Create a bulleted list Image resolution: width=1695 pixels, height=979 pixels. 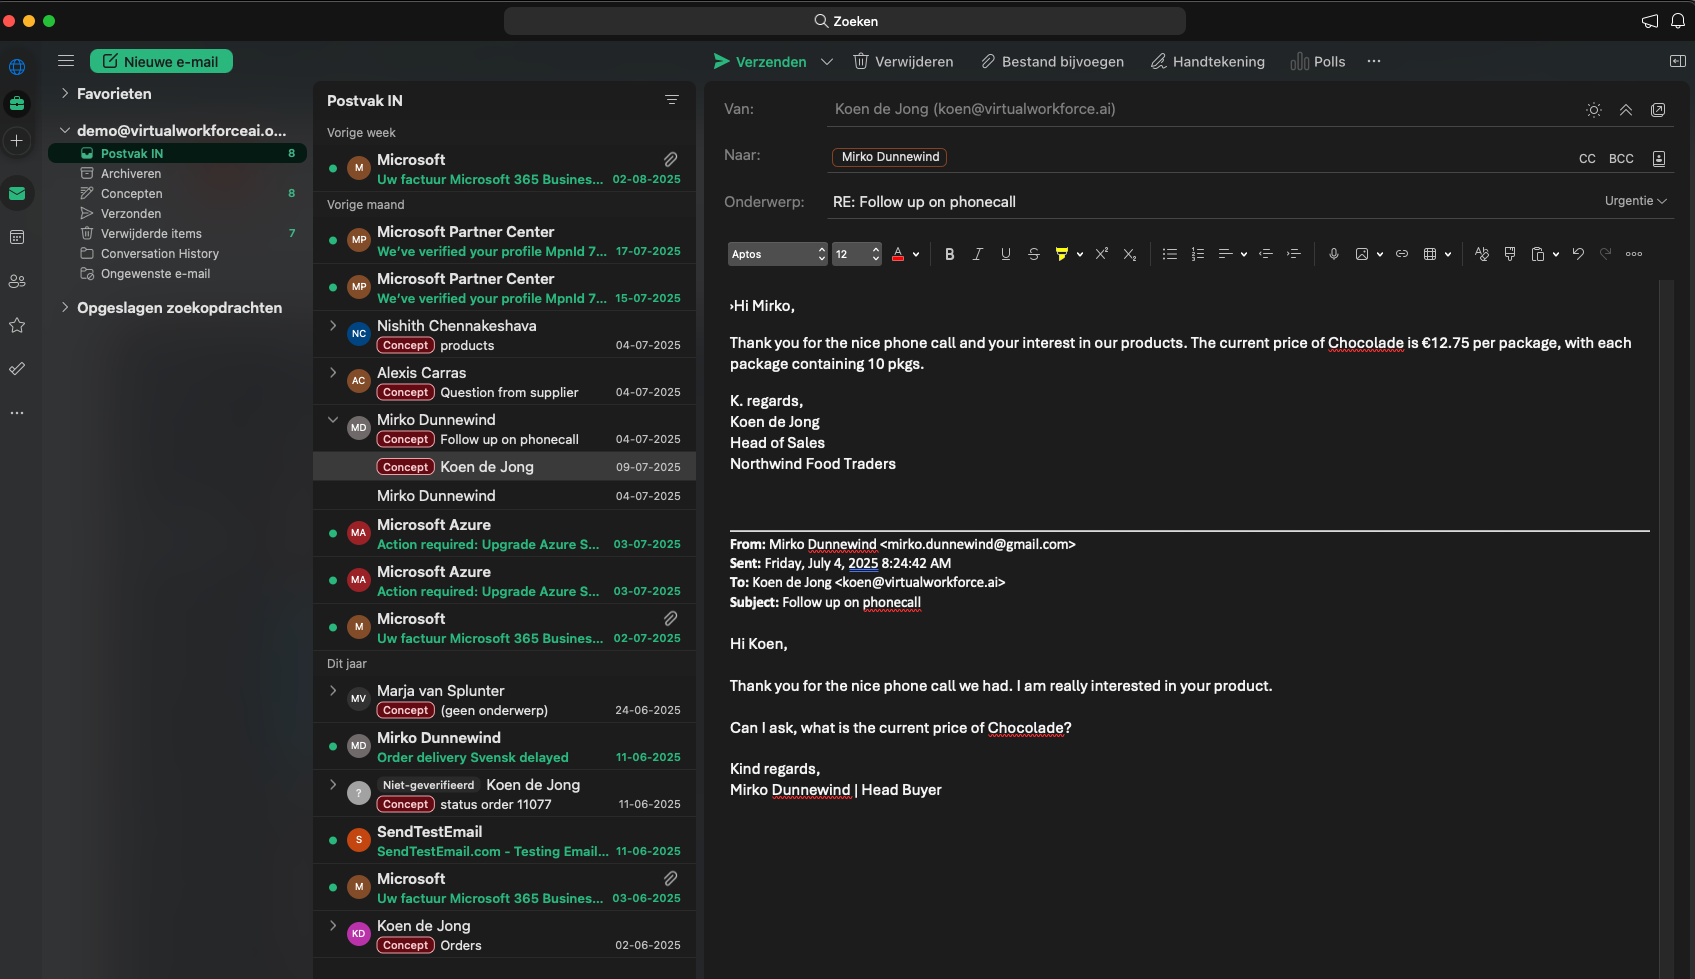1170,254
